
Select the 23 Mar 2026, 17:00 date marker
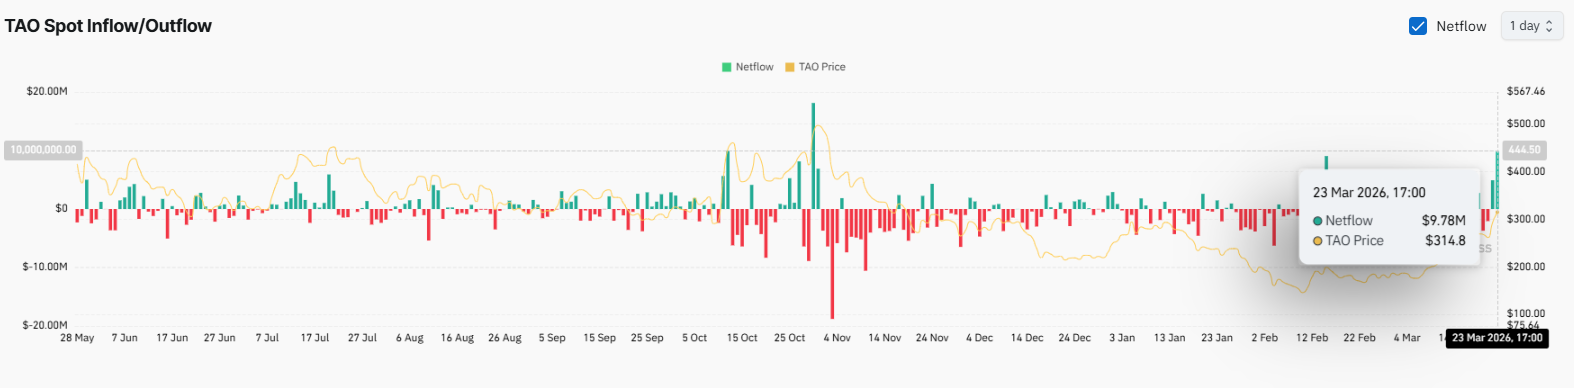pyautogui.click(x=1497, y=338)
